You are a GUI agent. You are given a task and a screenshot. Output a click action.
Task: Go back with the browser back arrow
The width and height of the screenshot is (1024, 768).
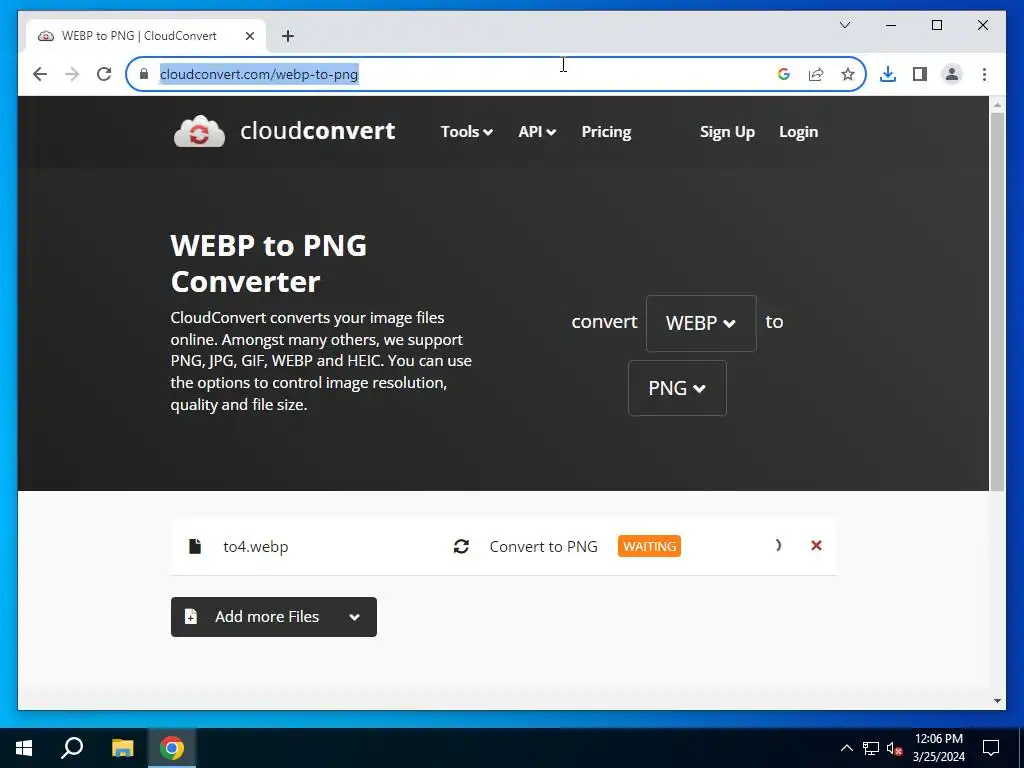click(40, 74)
